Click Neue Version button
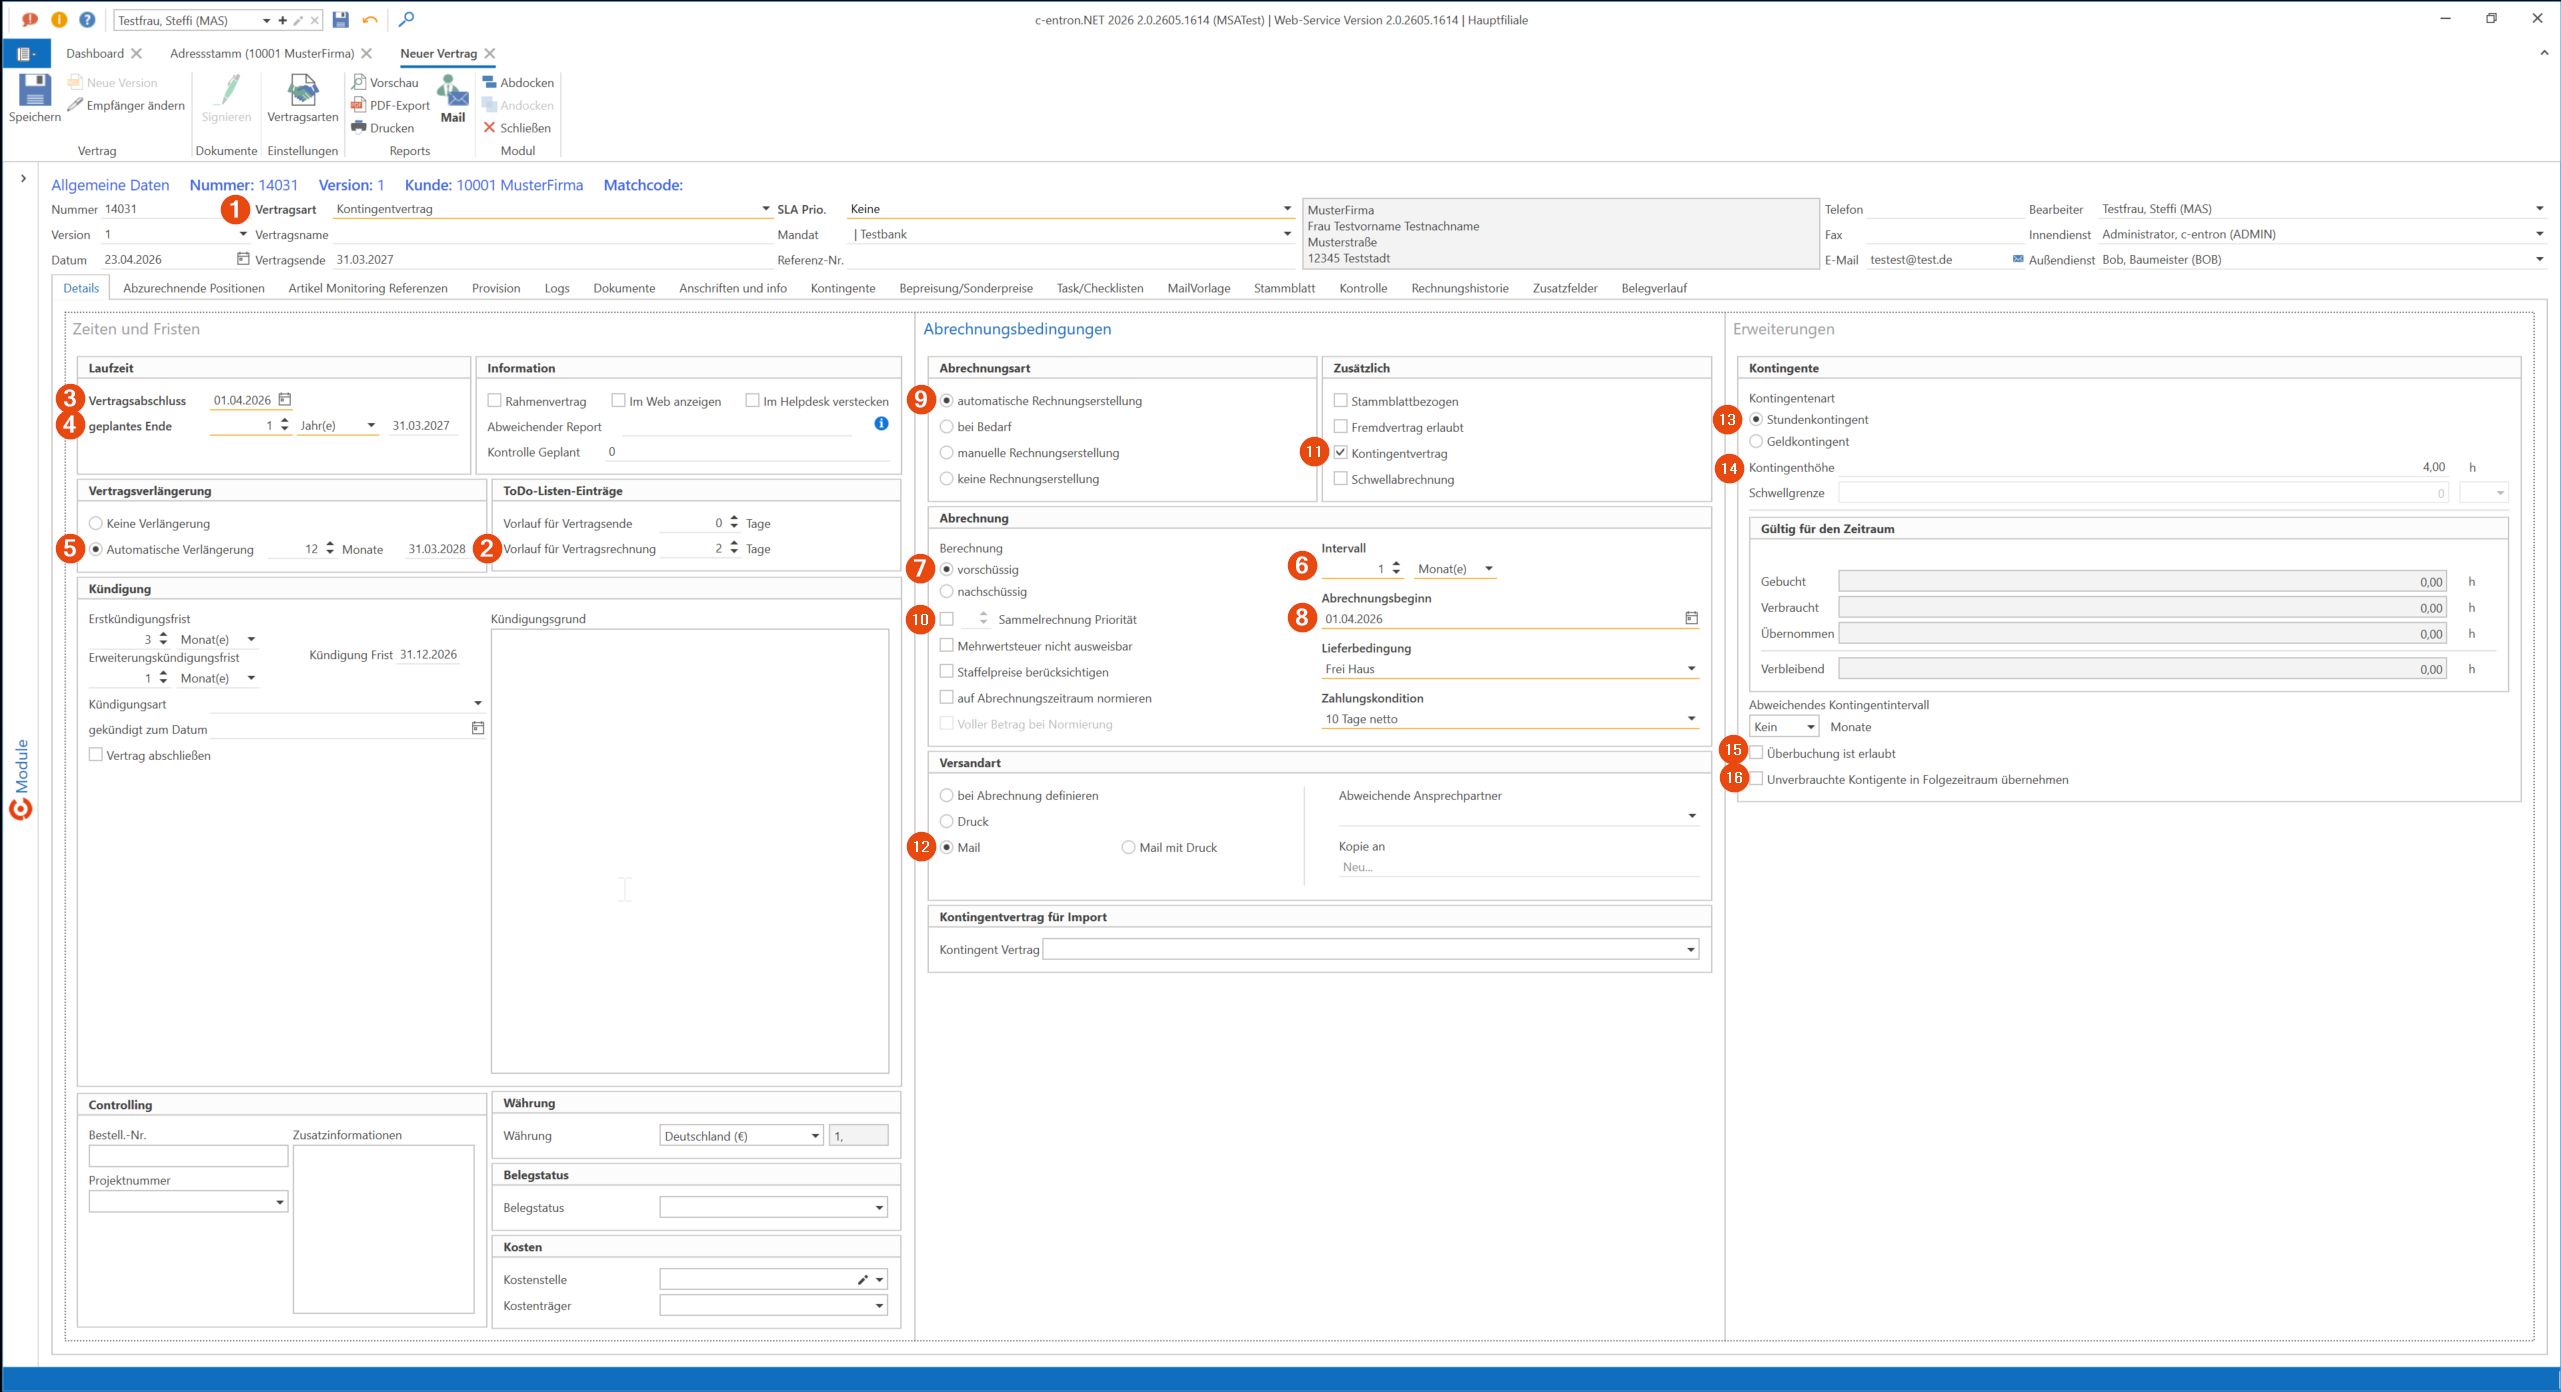This screenshot has width=2561, height=1392. pos(112,82)
